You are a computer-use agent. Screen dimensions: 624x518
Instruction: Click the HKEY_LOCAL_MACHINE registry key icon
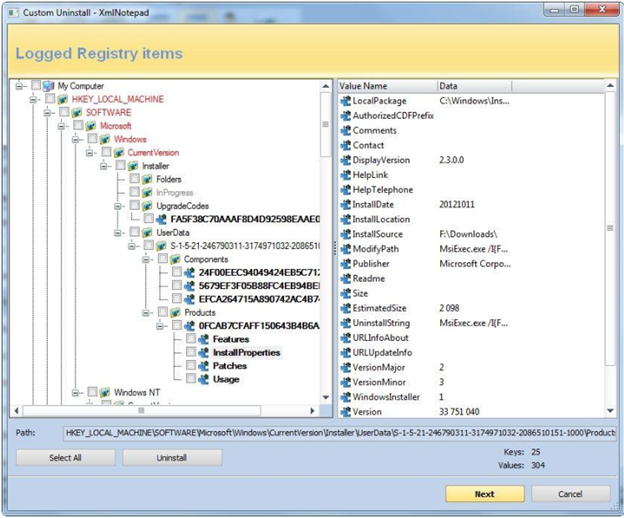[63, 100]
